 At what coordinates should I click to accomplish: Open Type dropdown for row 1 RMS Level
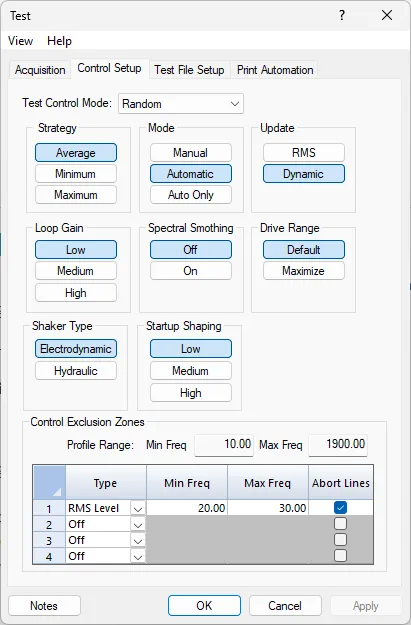pos(138,508)
